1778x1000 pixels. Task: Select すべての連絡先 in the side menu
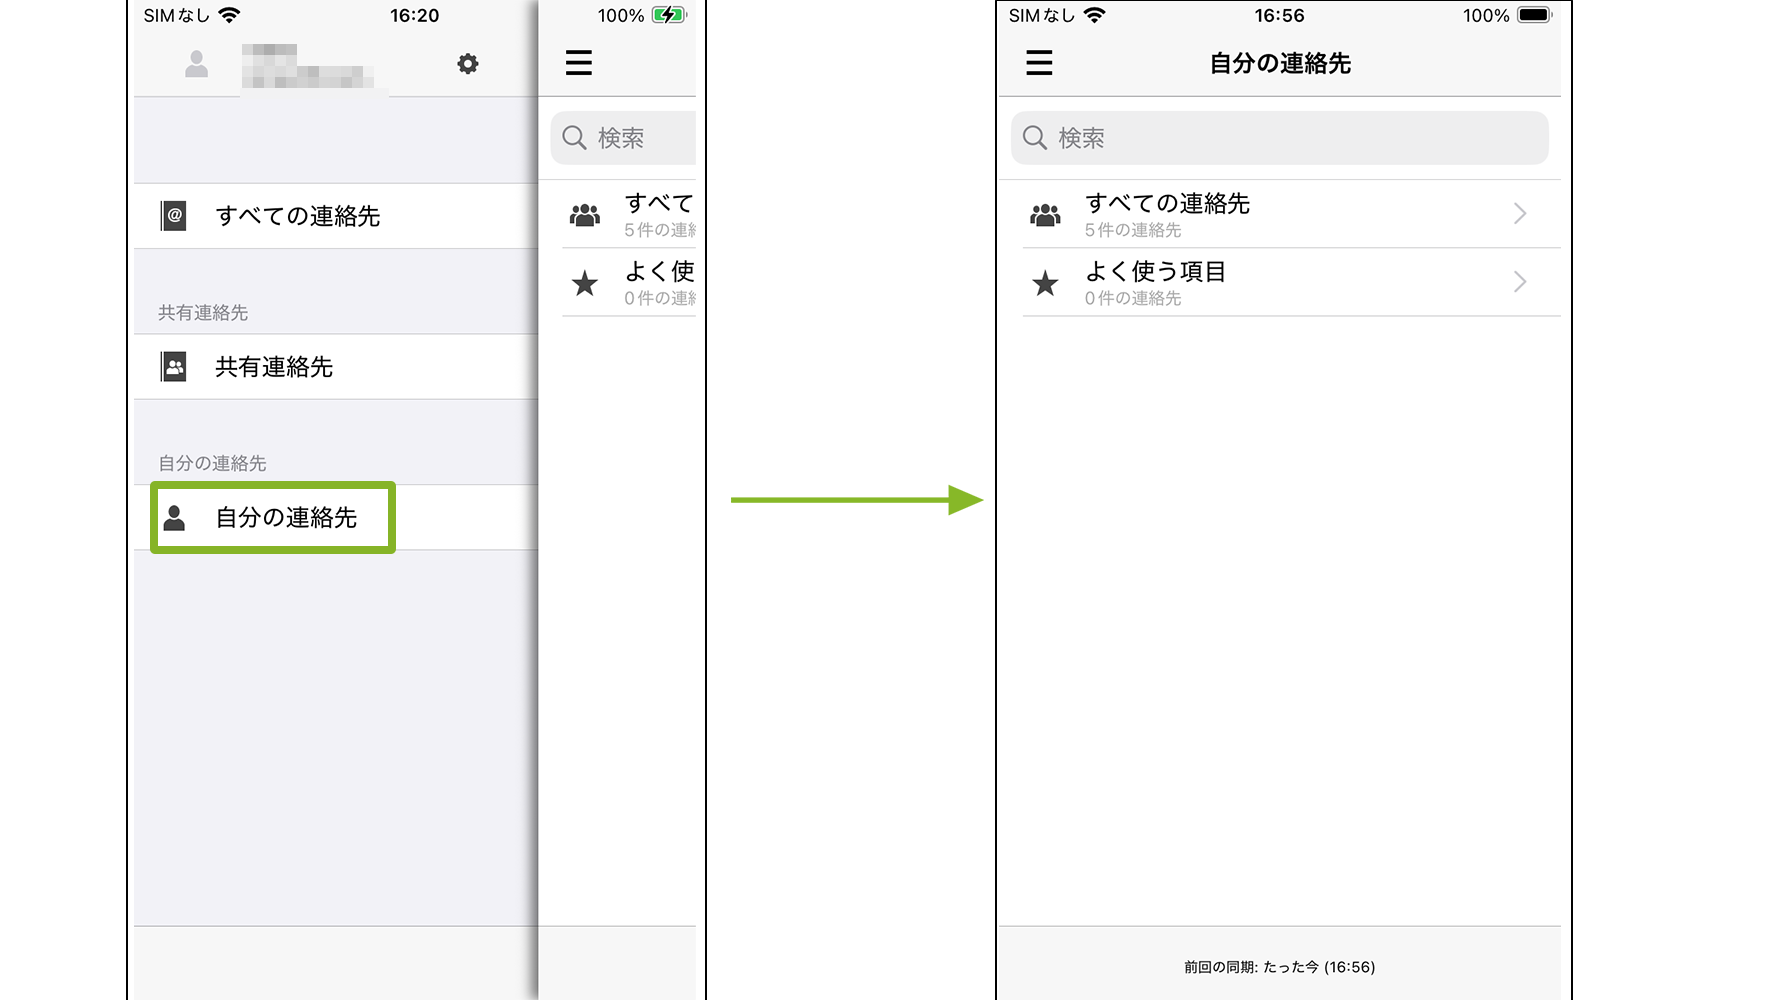pyautogui.click(x=298, y=216)
